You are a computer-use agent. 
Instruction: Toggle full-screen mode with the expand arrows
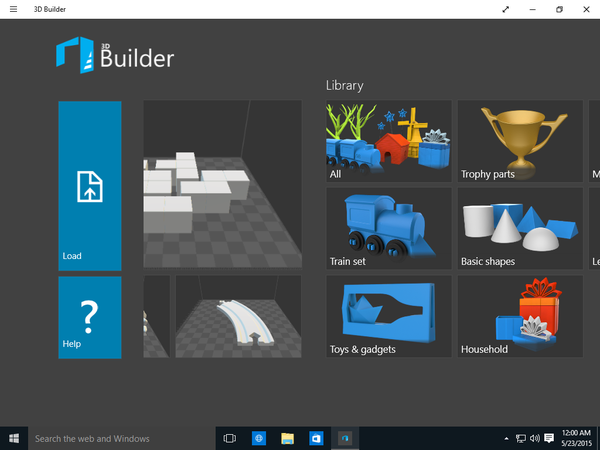[x=505, y=9]
